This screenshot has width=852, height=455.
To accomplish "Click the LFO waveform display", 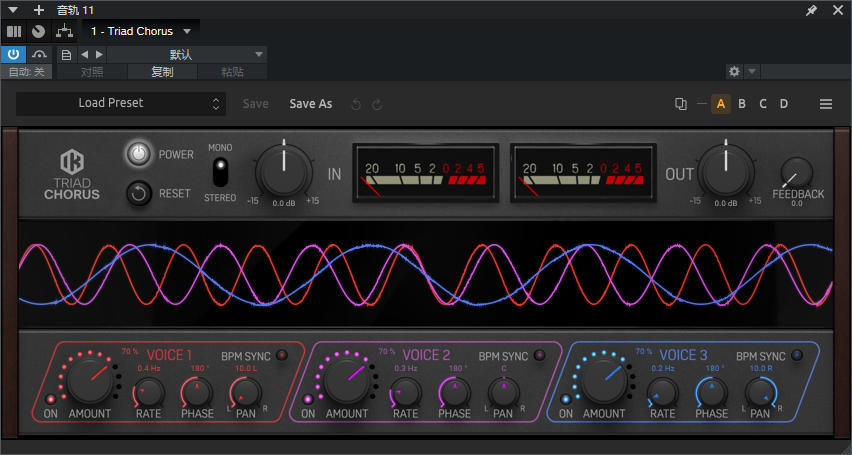I will 425,274.
